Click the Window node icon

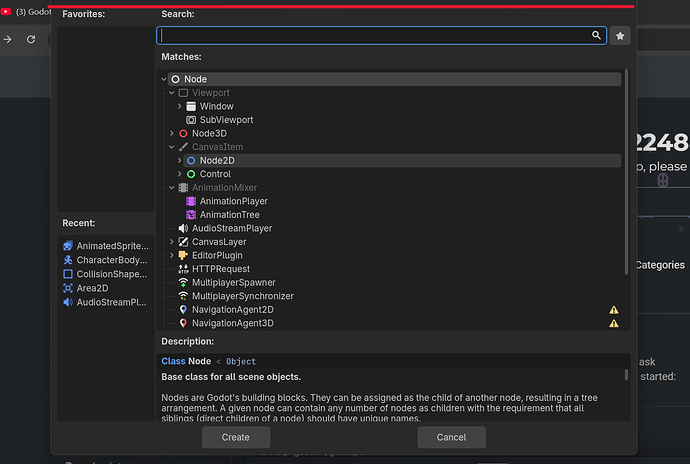pos(191,107)
